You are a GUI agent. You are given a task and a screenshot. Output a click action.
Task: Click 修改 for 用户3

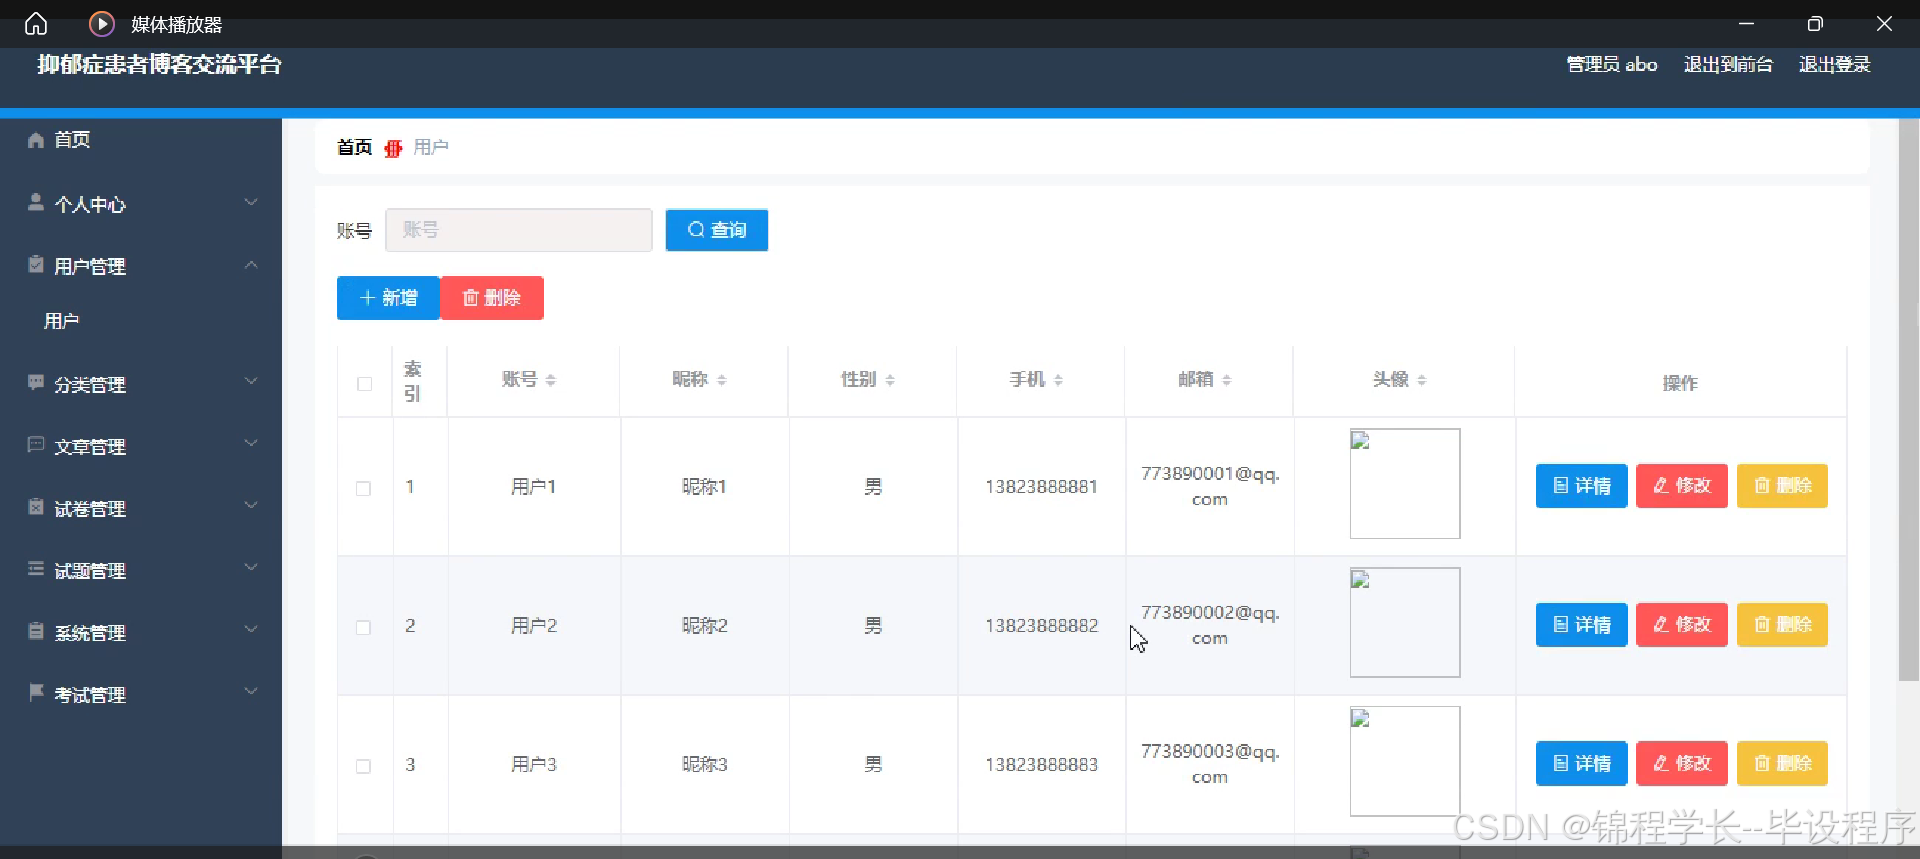(x=1682, y=764)
